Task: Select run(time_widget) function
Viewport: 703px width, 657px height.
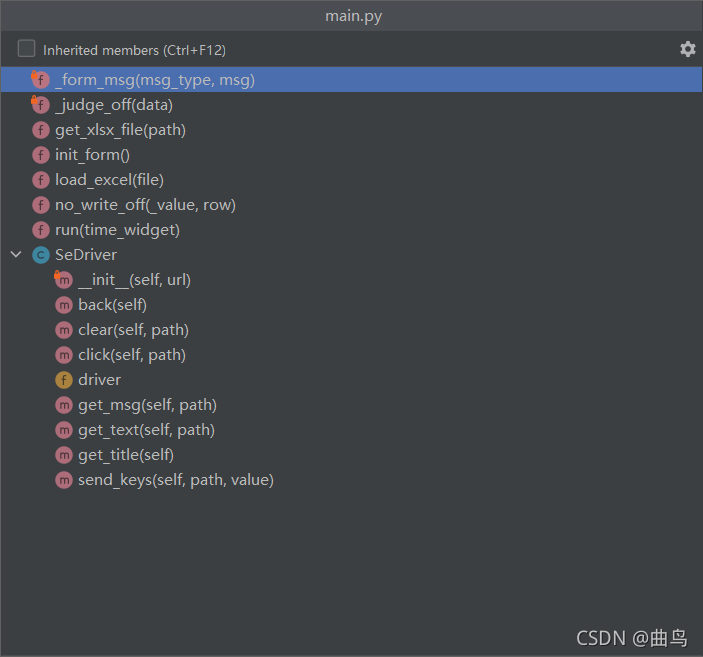Action: (x=117, y=230)
